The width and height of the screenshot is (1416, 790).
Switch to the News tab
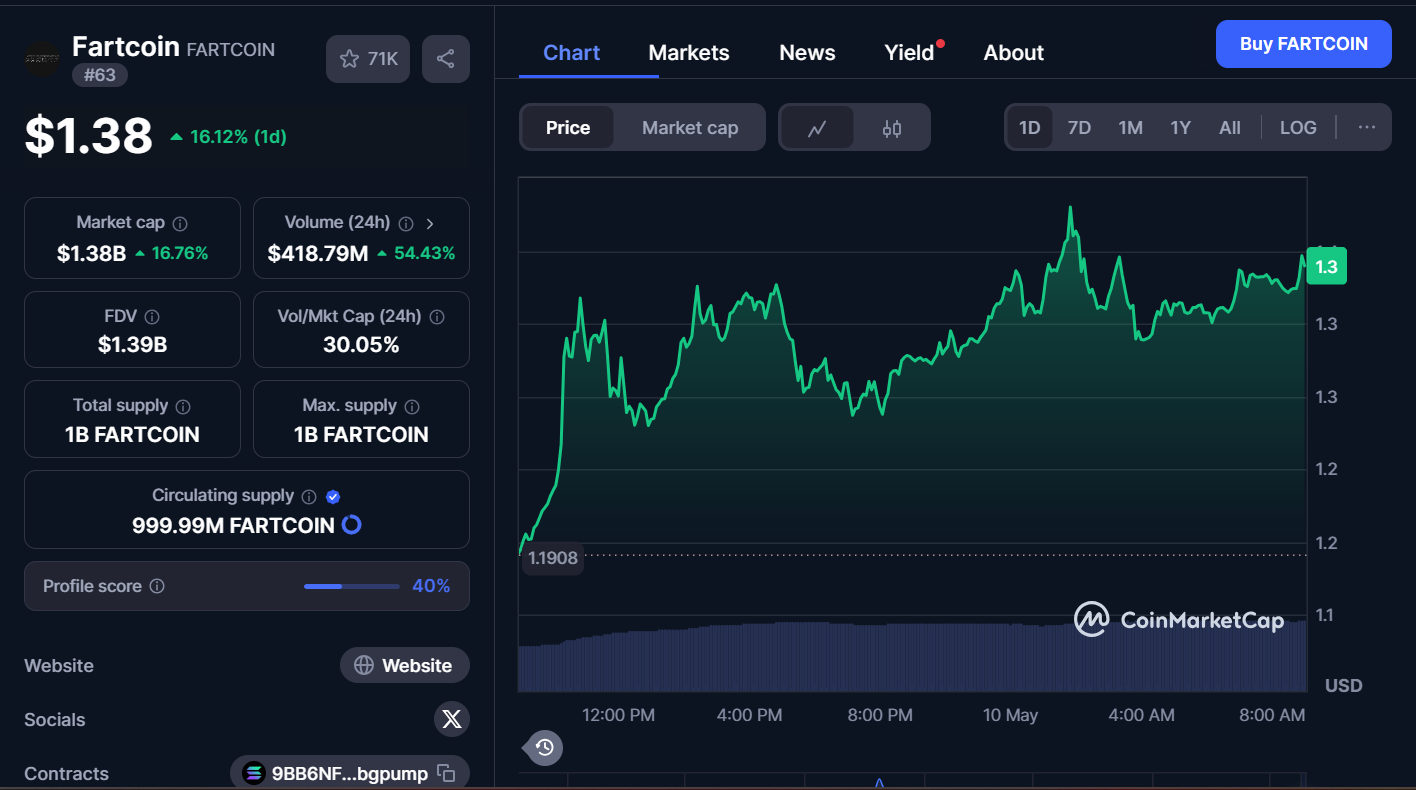(x=807, y=53)
